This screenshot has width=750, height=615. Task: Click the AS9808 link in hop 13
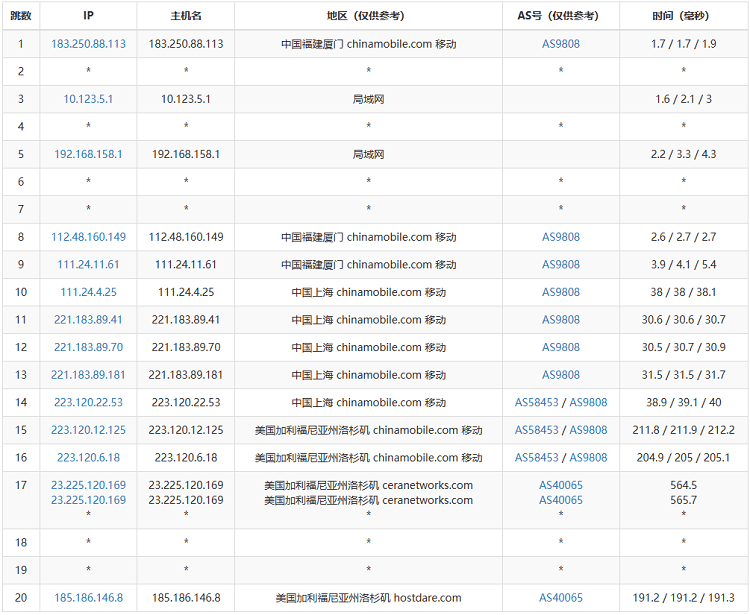click(x=561, y=375)
